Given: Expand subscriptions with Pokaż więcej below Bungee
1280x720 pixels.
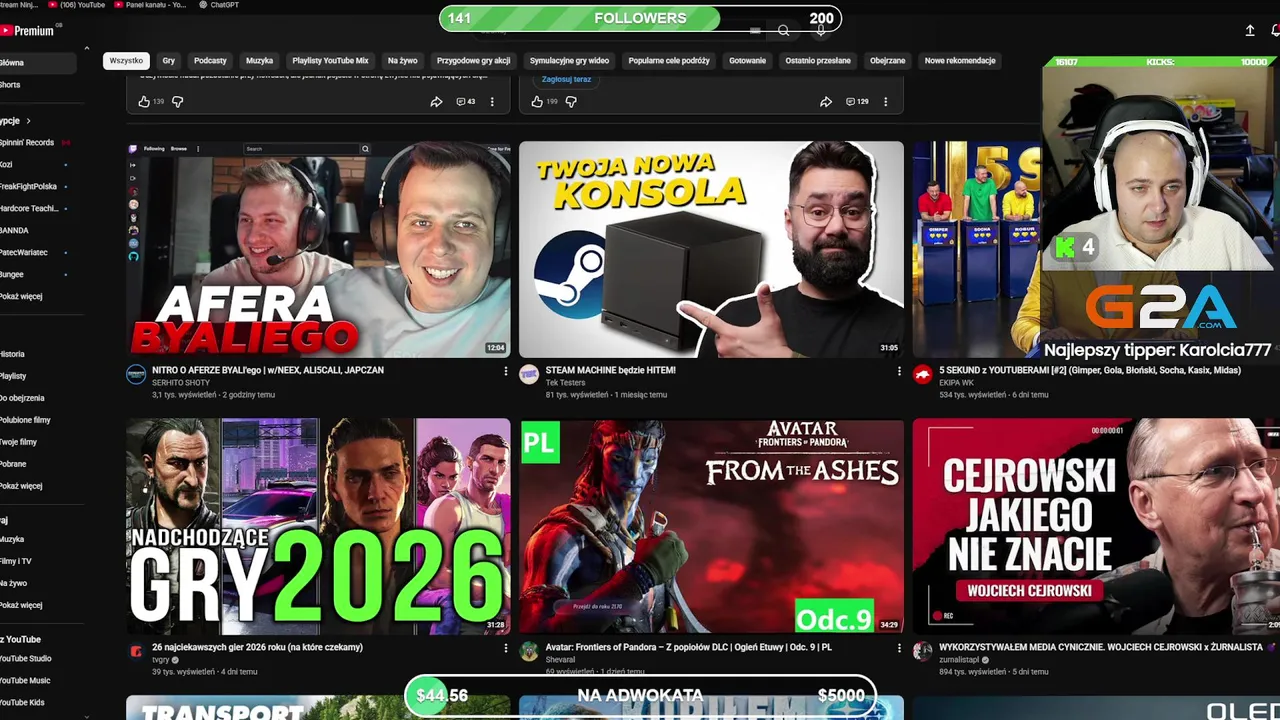Looking at the screenshot, I should click(x=21, y=297).
